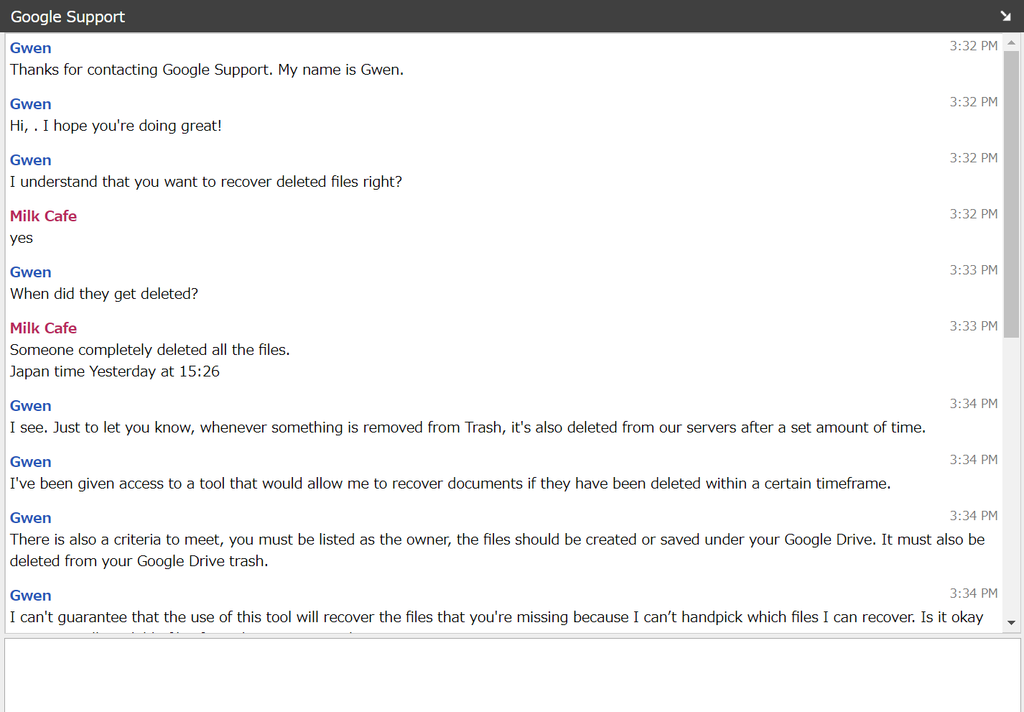
Task: Click Milk Cafe's "yes" reply
Action: 22,238
